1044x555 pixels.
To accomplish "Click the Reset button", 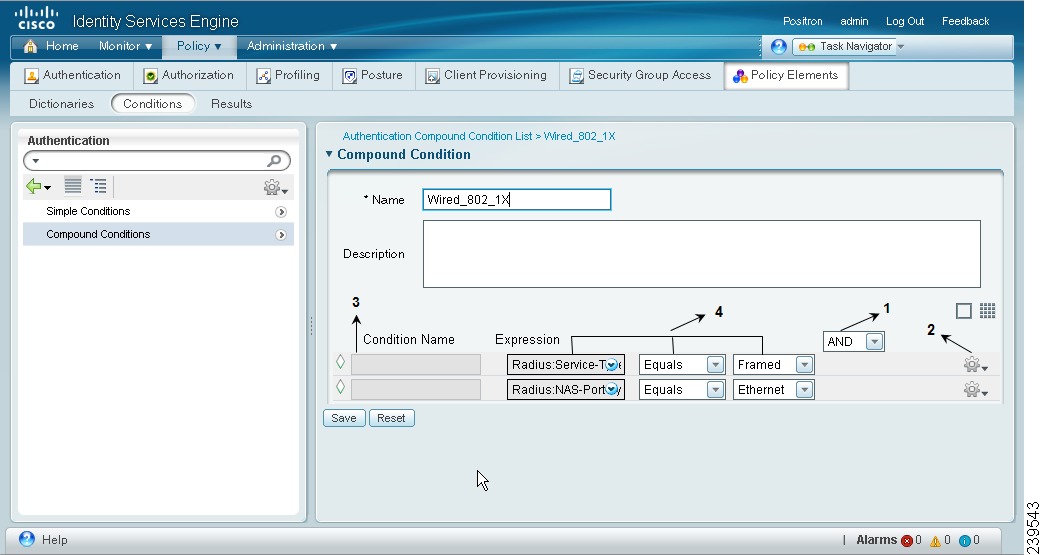I will pyautogui.click(x=392, y=418).
